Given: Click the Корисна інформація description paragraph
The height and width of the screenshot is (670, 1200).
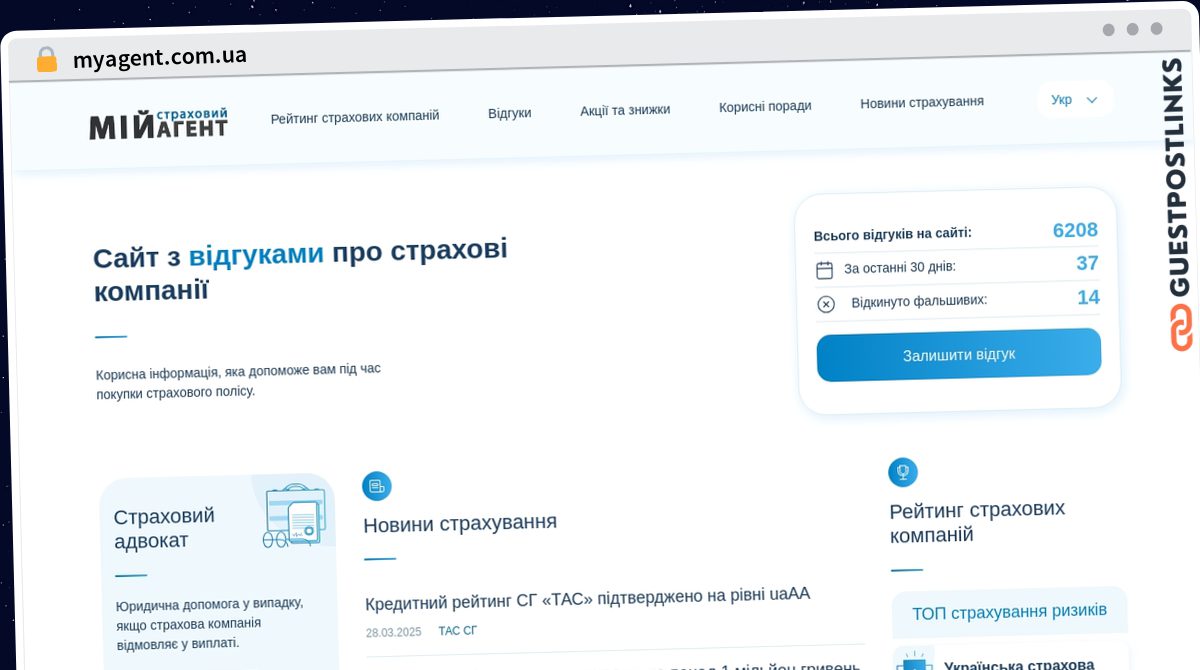Looking at the screenshot, I should pos(238,380).
